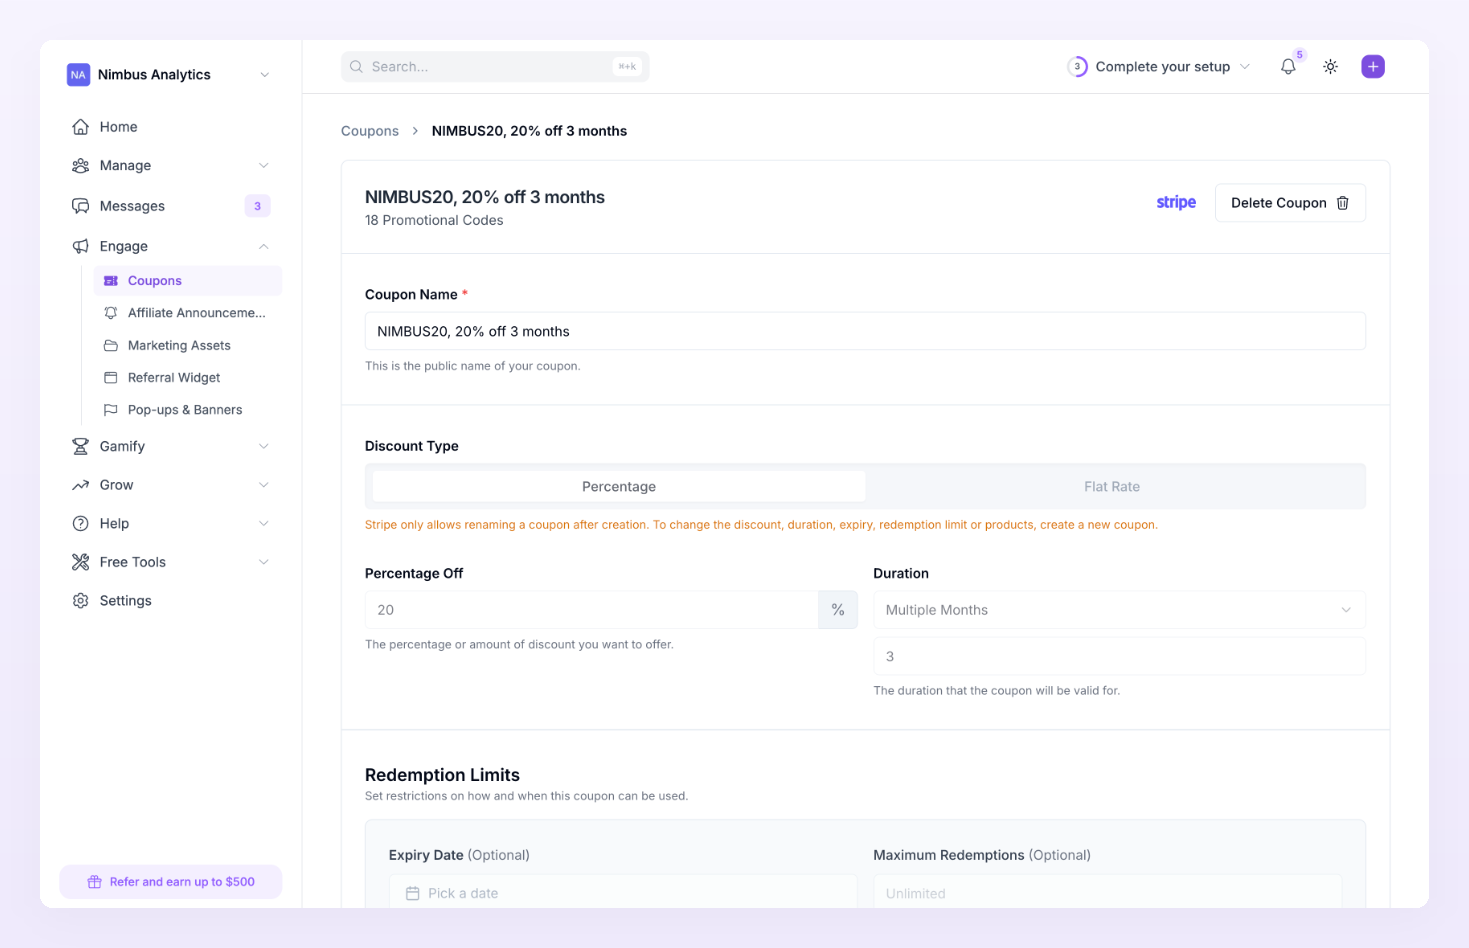This screenshot has width=1469, height=948.
Task: Click the duration months number field
Action: pos(1119,656)
